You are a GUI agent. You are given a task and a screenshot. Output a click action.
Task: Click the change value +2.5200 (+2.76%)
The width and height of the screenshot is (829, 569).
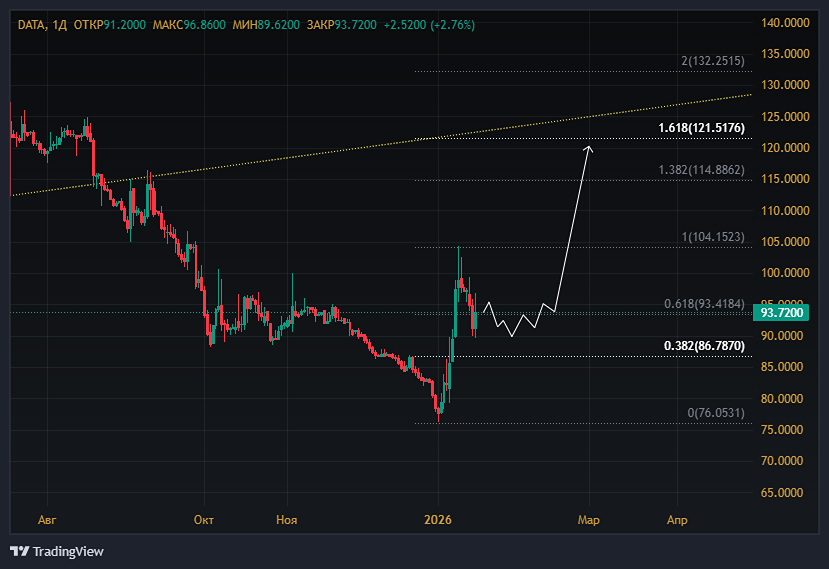click(x=429, y=25)
